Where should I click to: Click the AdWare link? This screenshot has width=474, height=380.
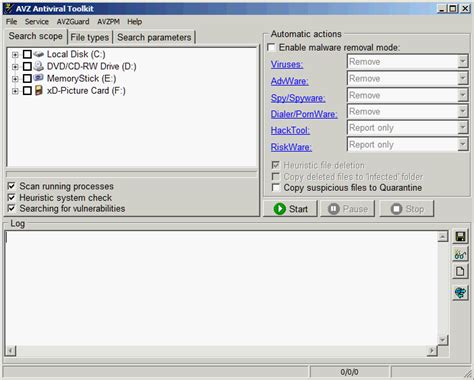click(289, 81)
